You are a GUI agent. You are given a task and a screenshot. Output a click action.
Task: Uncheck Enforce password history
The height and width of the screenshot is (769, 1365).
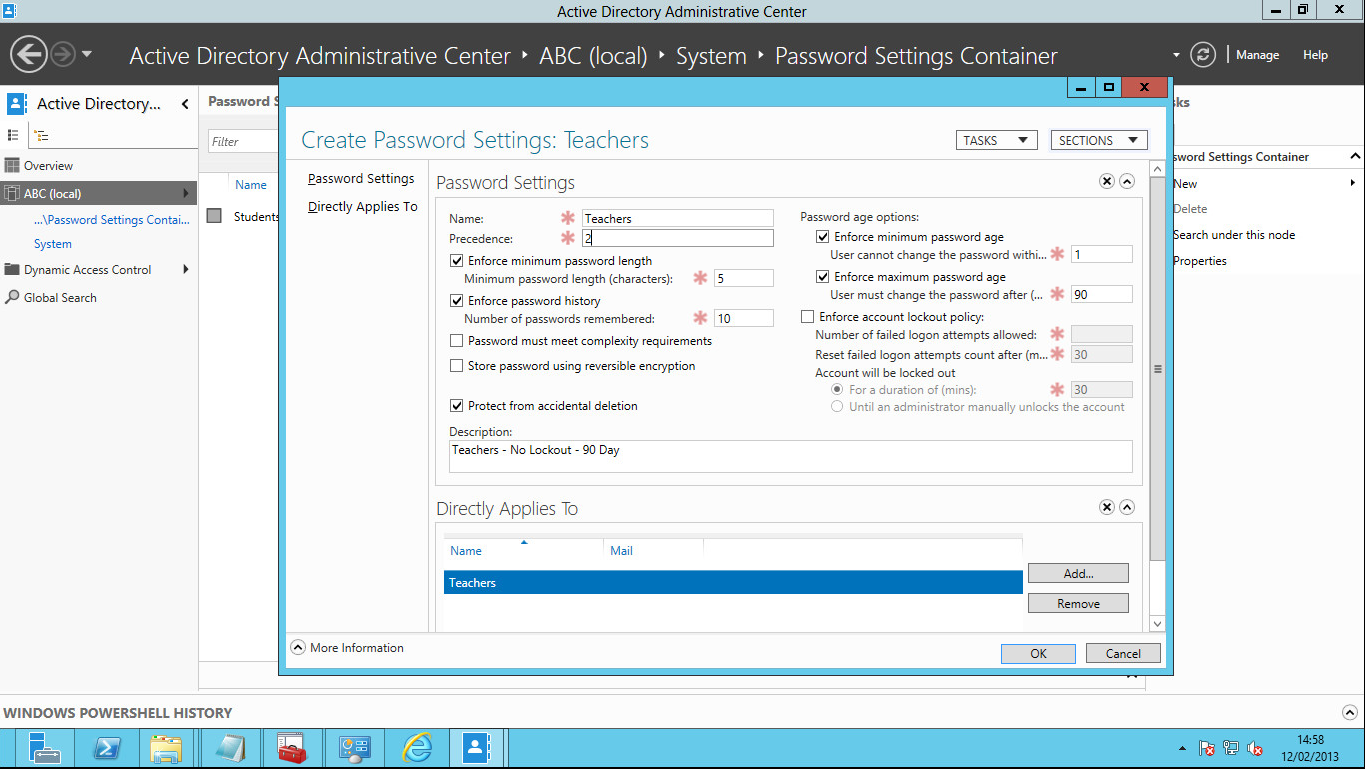tap(457, 301)
